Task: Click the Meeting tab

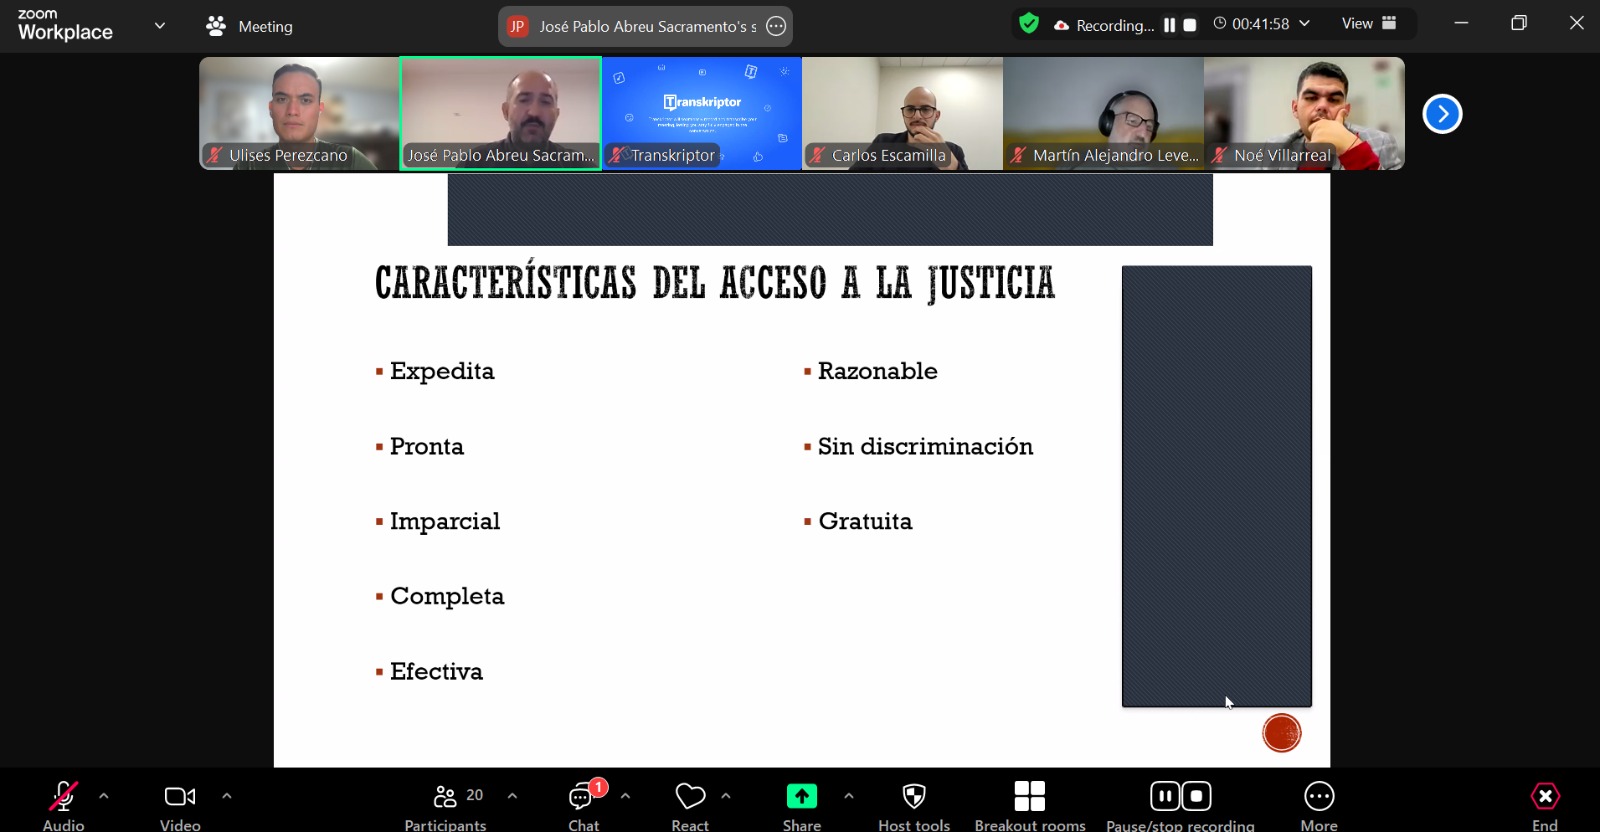Action: click(250, 26)
